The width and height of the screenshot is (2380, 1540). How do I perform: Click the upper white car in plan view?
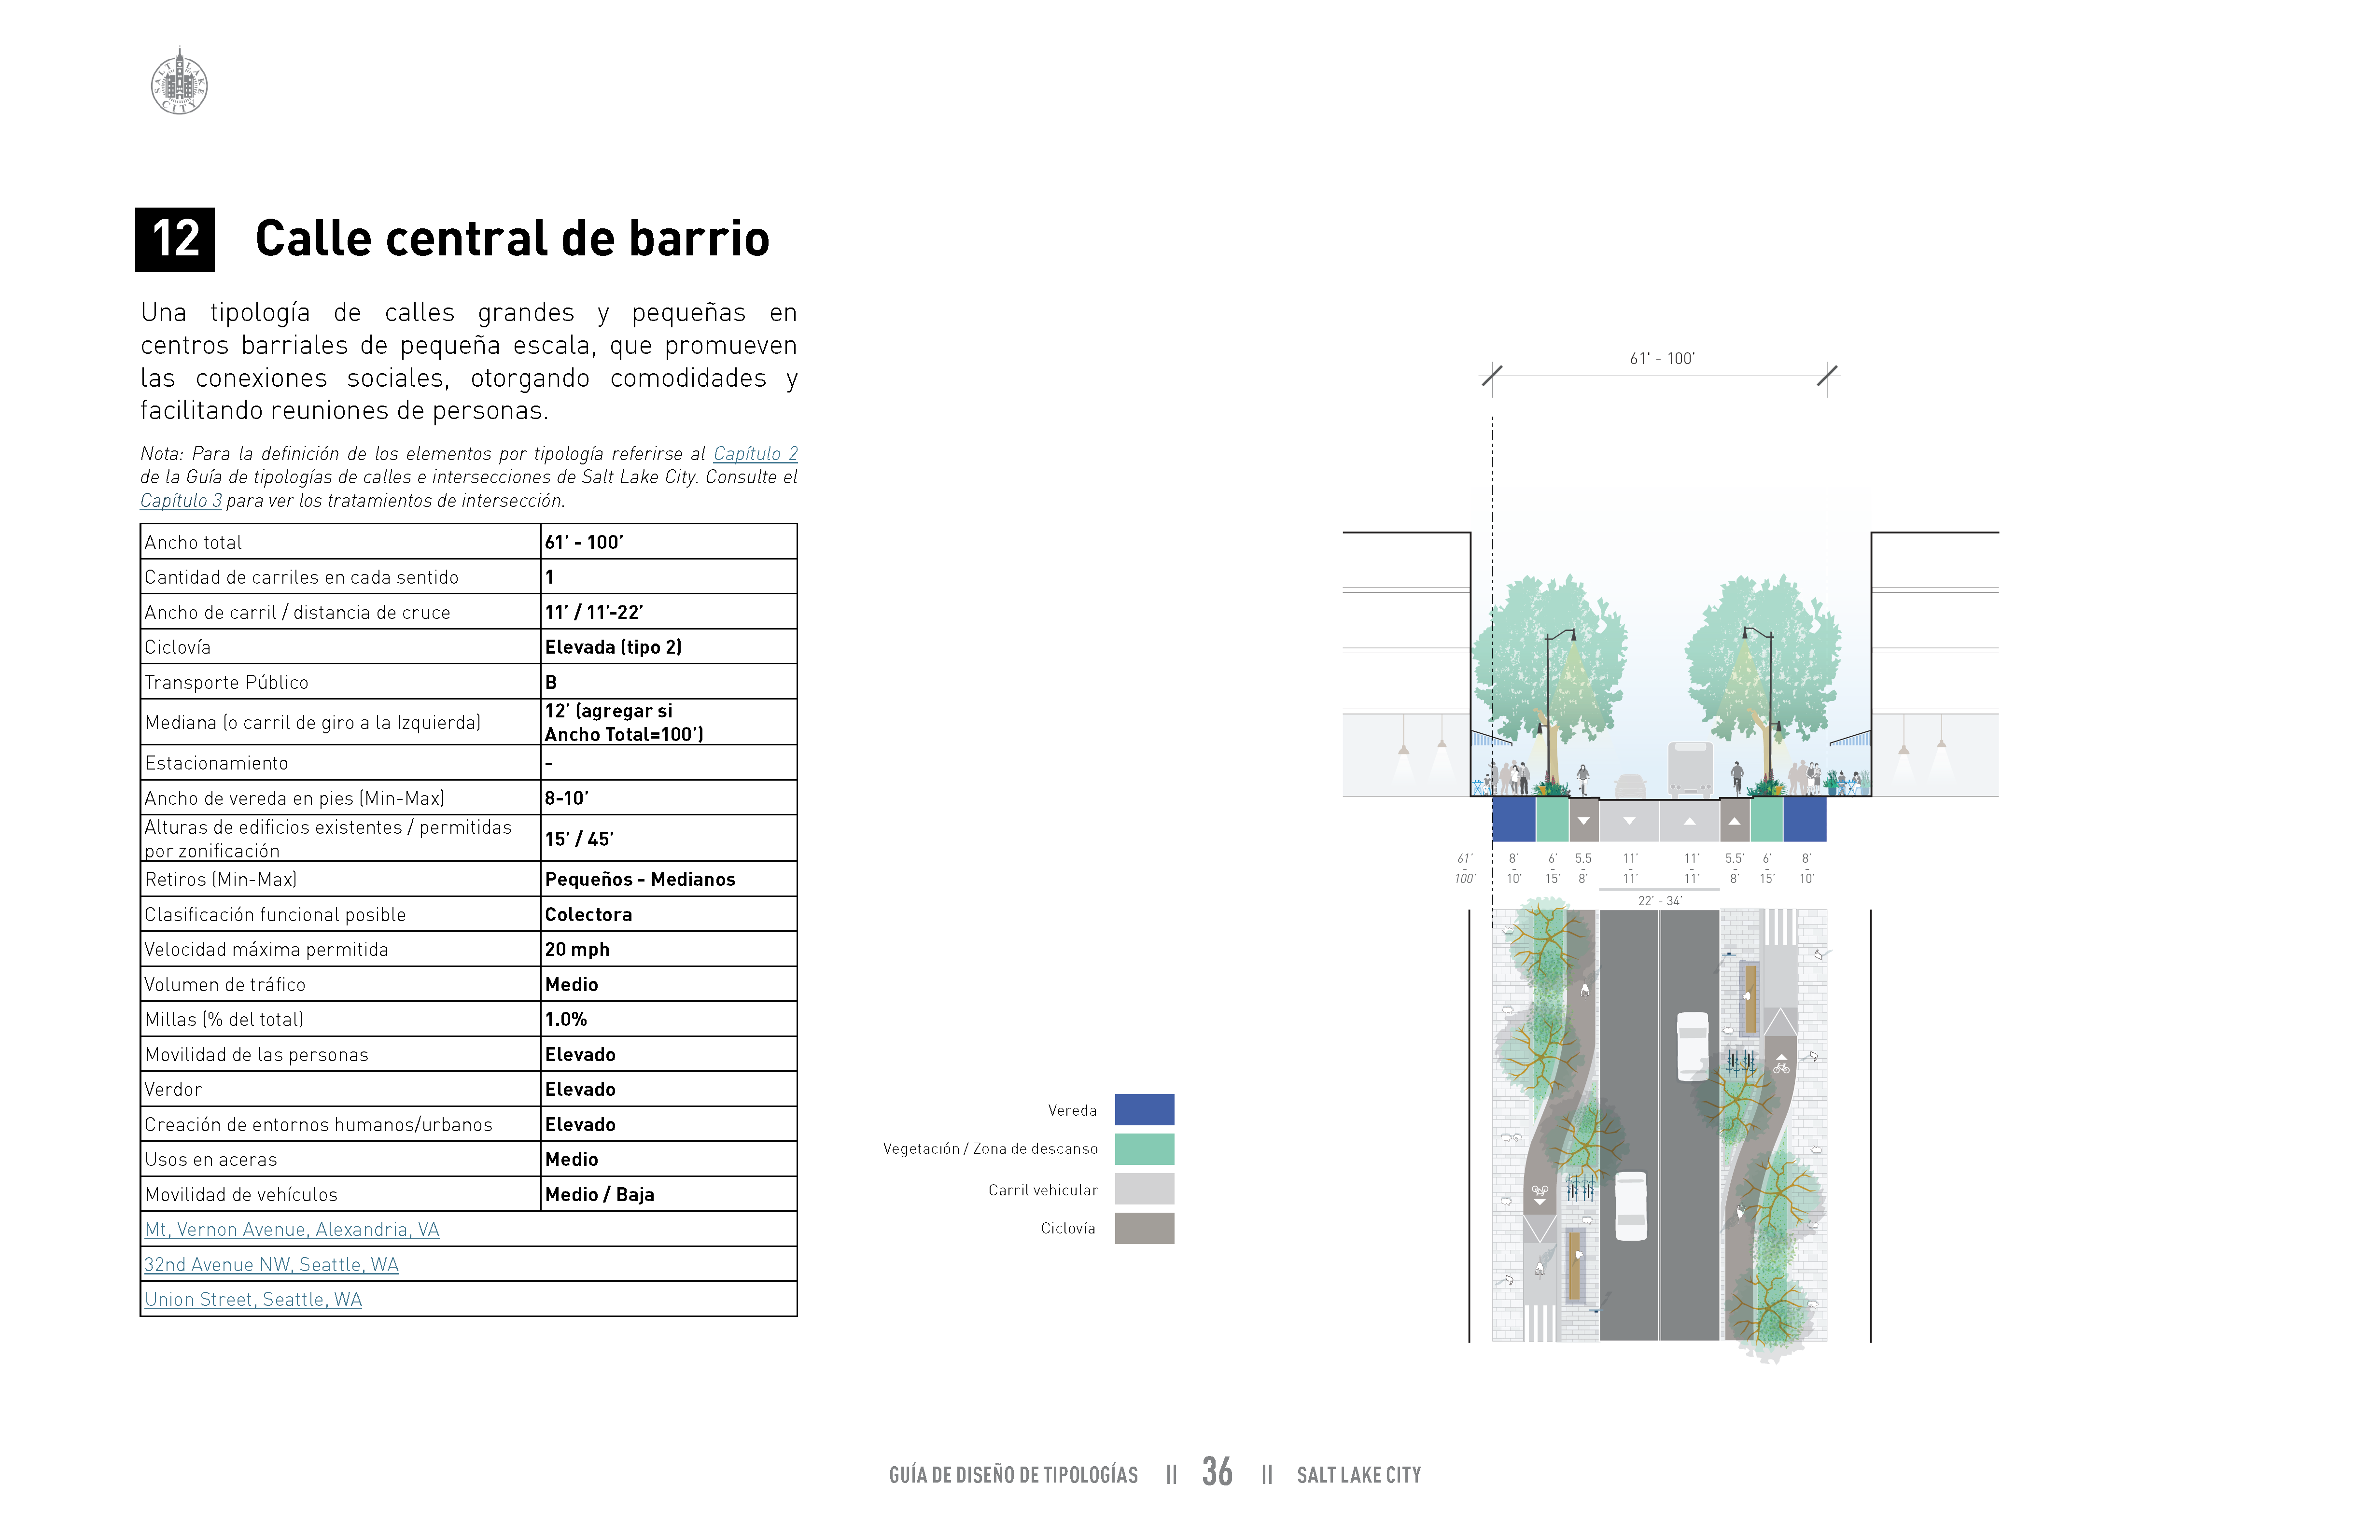coord(1692,1046)
